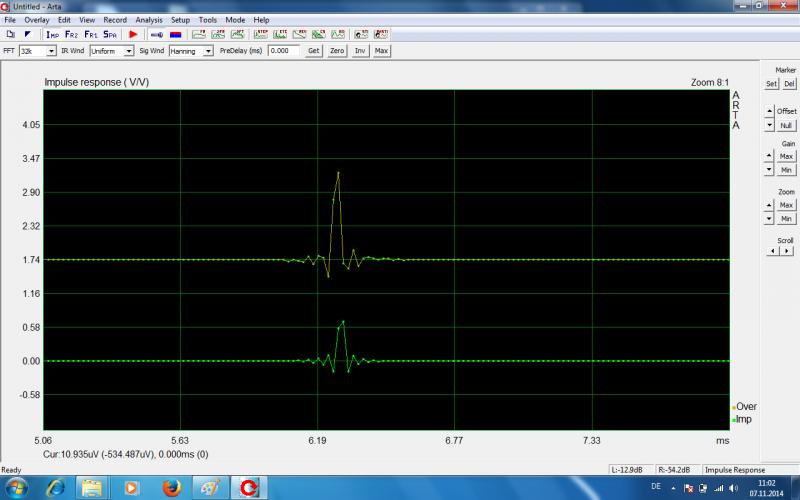
Task: Set a marker with the Set button
Action: click(x=771, y=84)
